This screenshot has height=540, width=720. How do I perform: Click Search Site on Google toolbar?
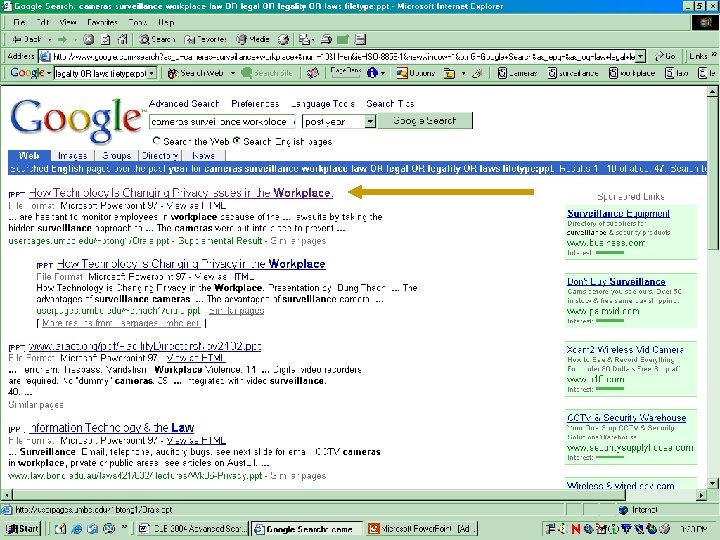pos(267,73)
